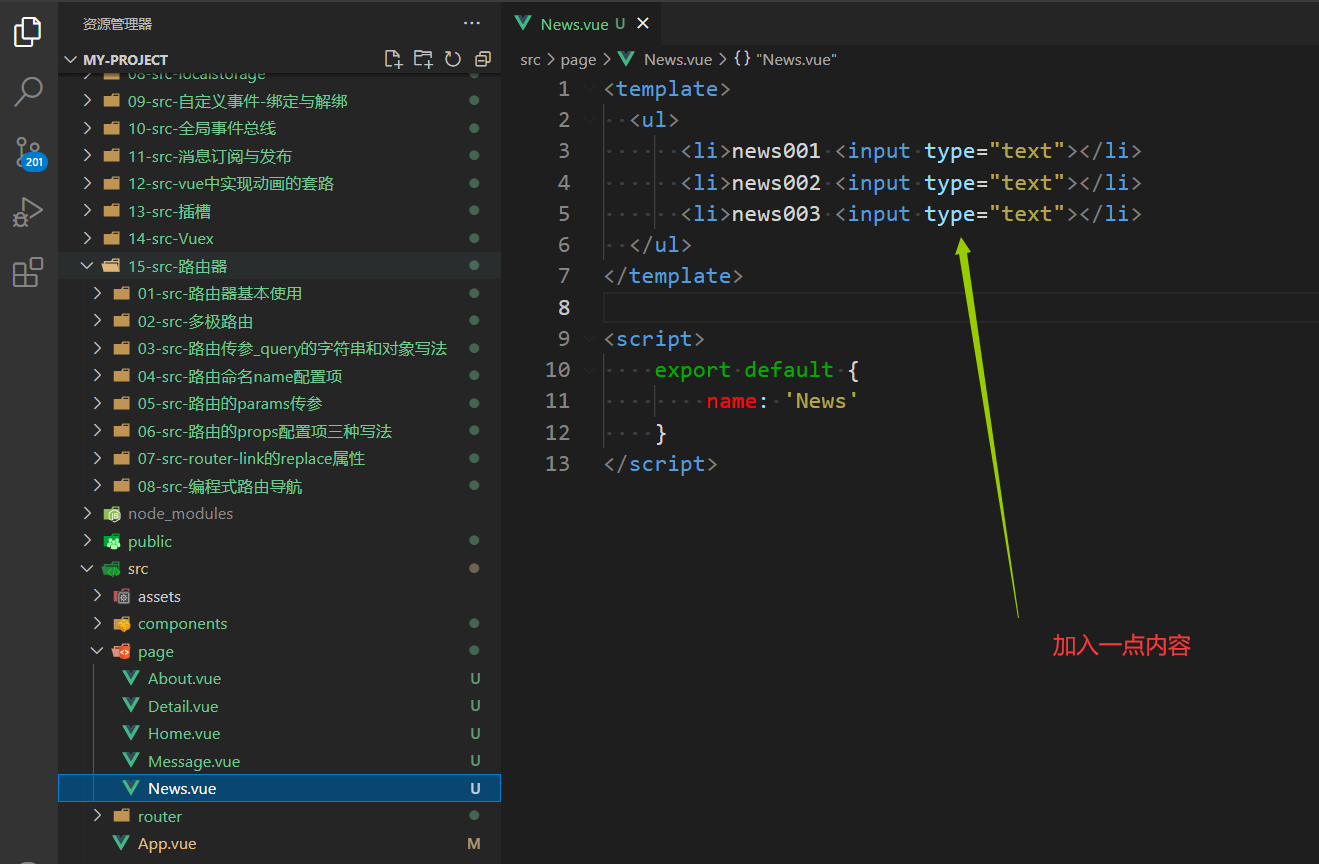
Task: Expand folder 13-src-插槽
Action: click(x=280, y=211)
